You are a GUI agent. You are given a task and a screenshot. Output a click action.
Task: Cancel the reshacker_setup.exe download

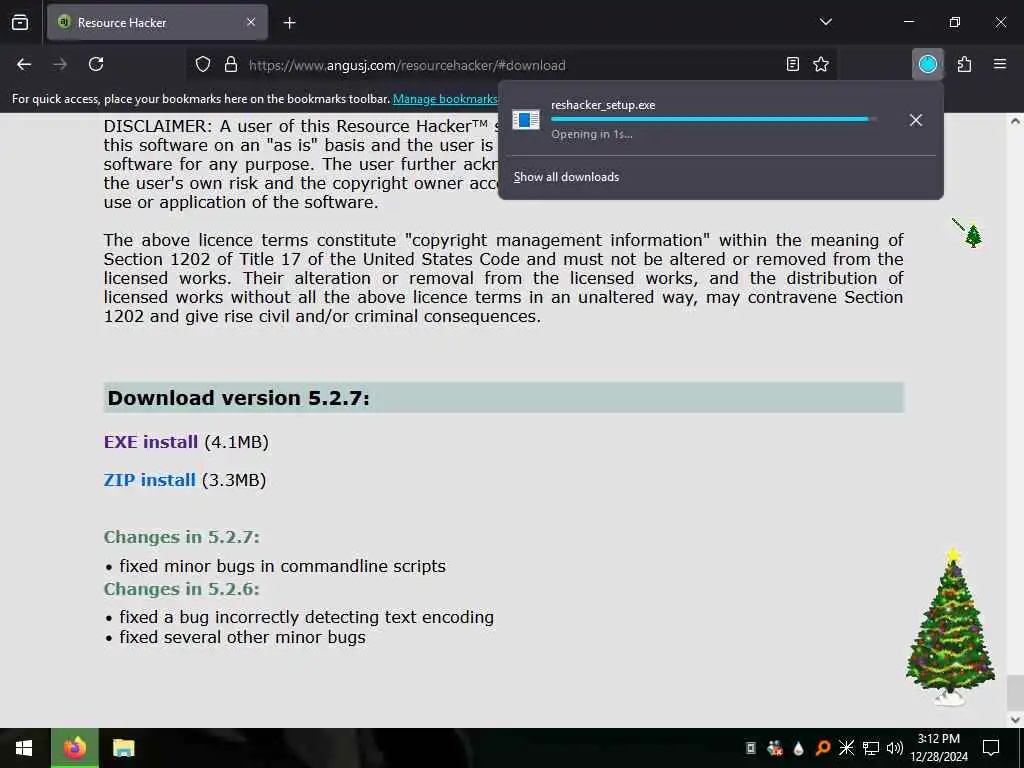click(x=916, y=120)
